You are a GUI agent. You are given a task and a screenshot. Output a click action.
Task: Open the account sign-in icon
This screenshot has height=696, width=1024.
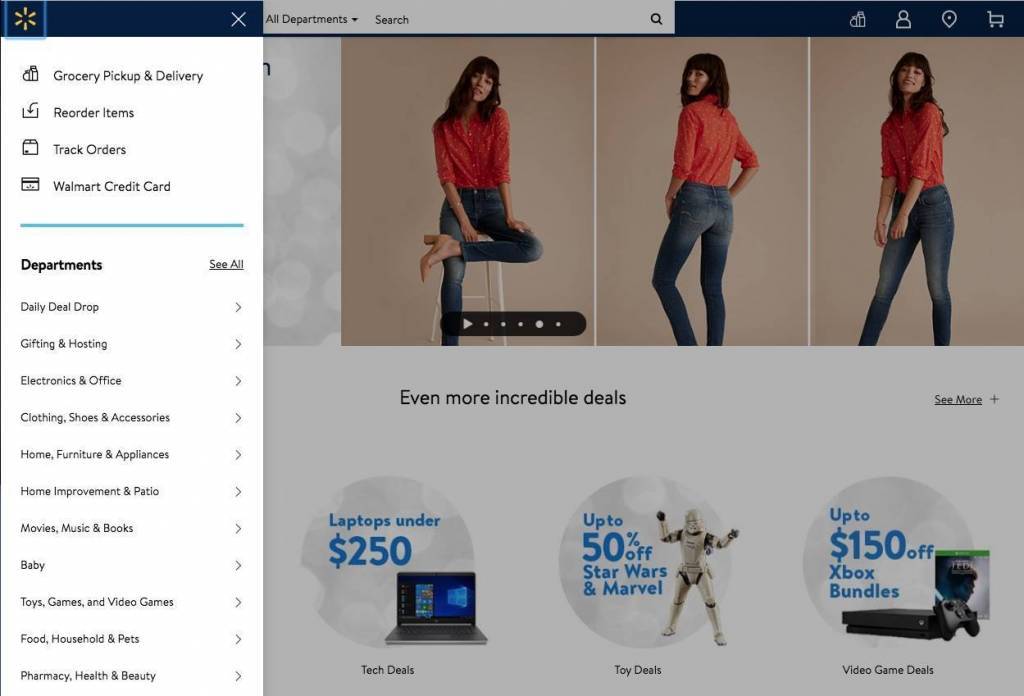click(x=903, y=18)
